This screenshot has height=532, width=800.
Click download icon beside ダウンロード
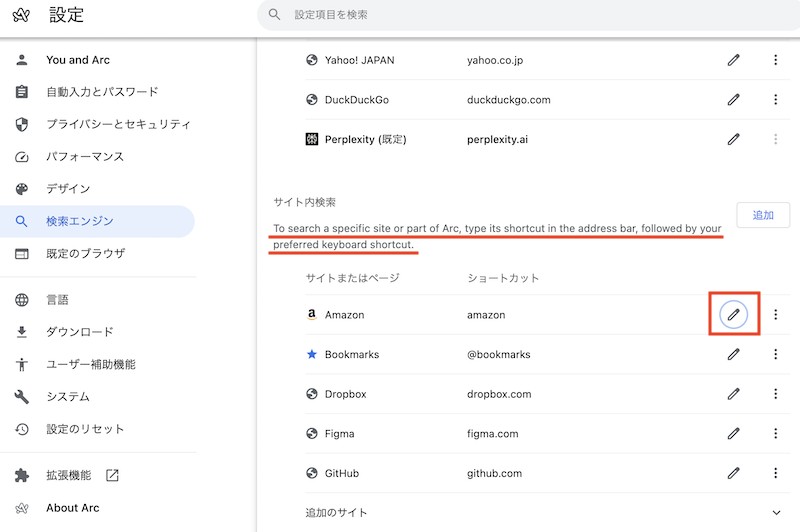(21, 332)
